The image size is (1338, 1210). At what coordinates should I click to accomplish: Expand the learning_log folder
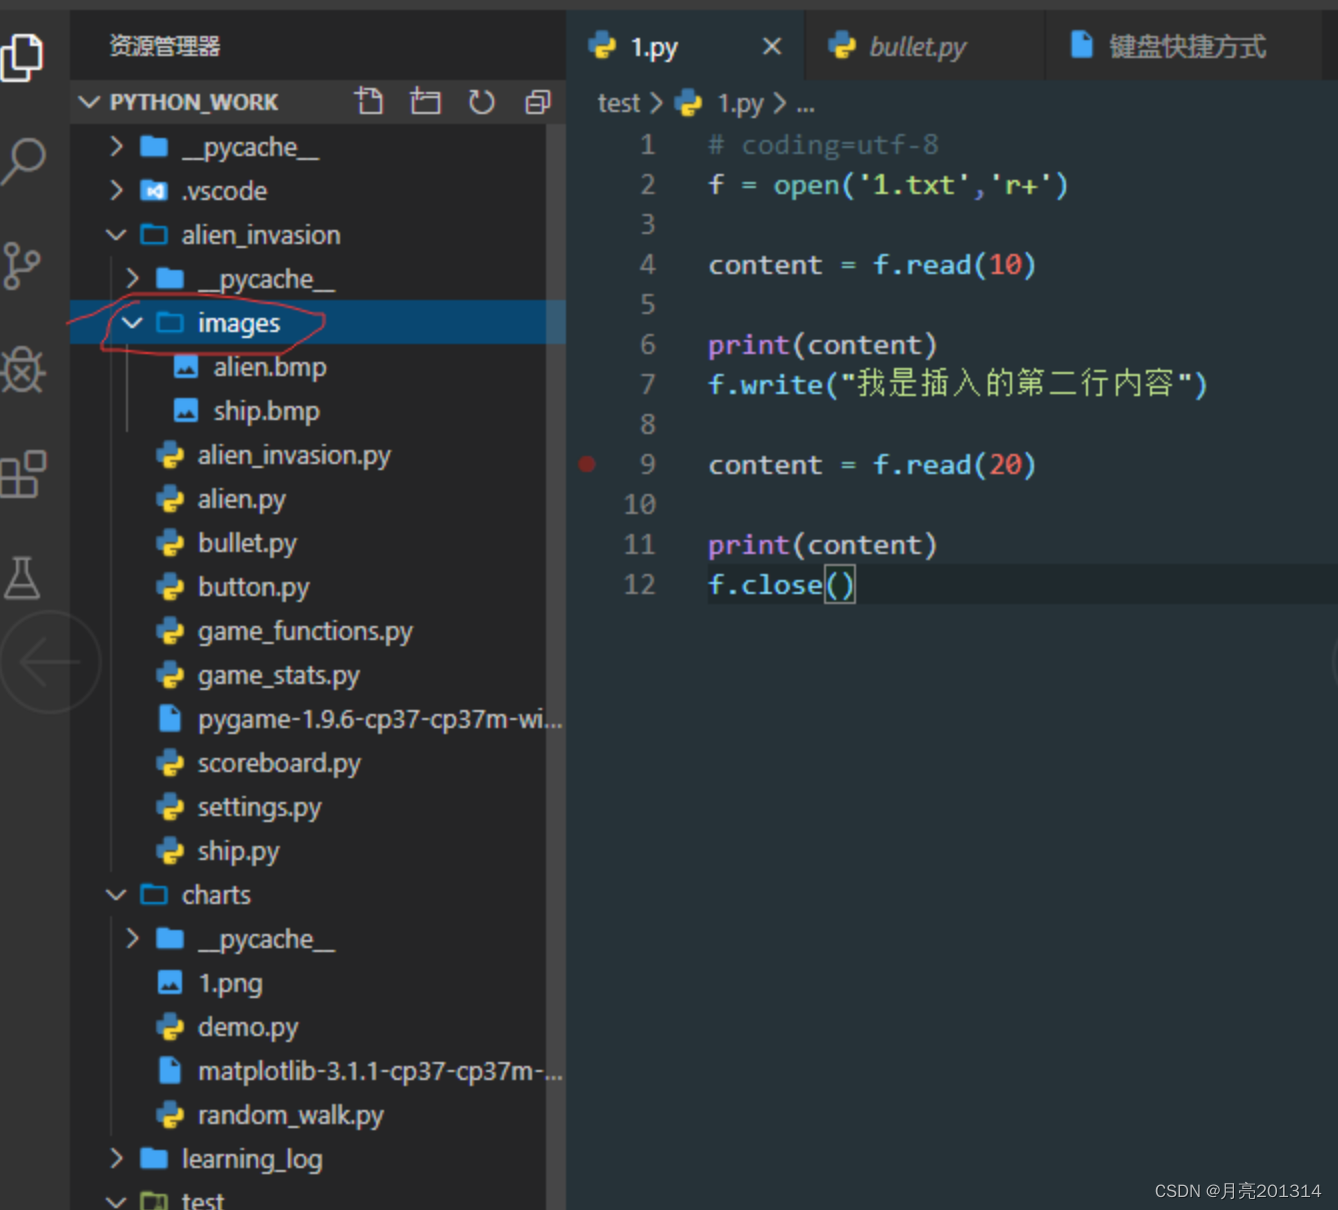click(116, 1158)
